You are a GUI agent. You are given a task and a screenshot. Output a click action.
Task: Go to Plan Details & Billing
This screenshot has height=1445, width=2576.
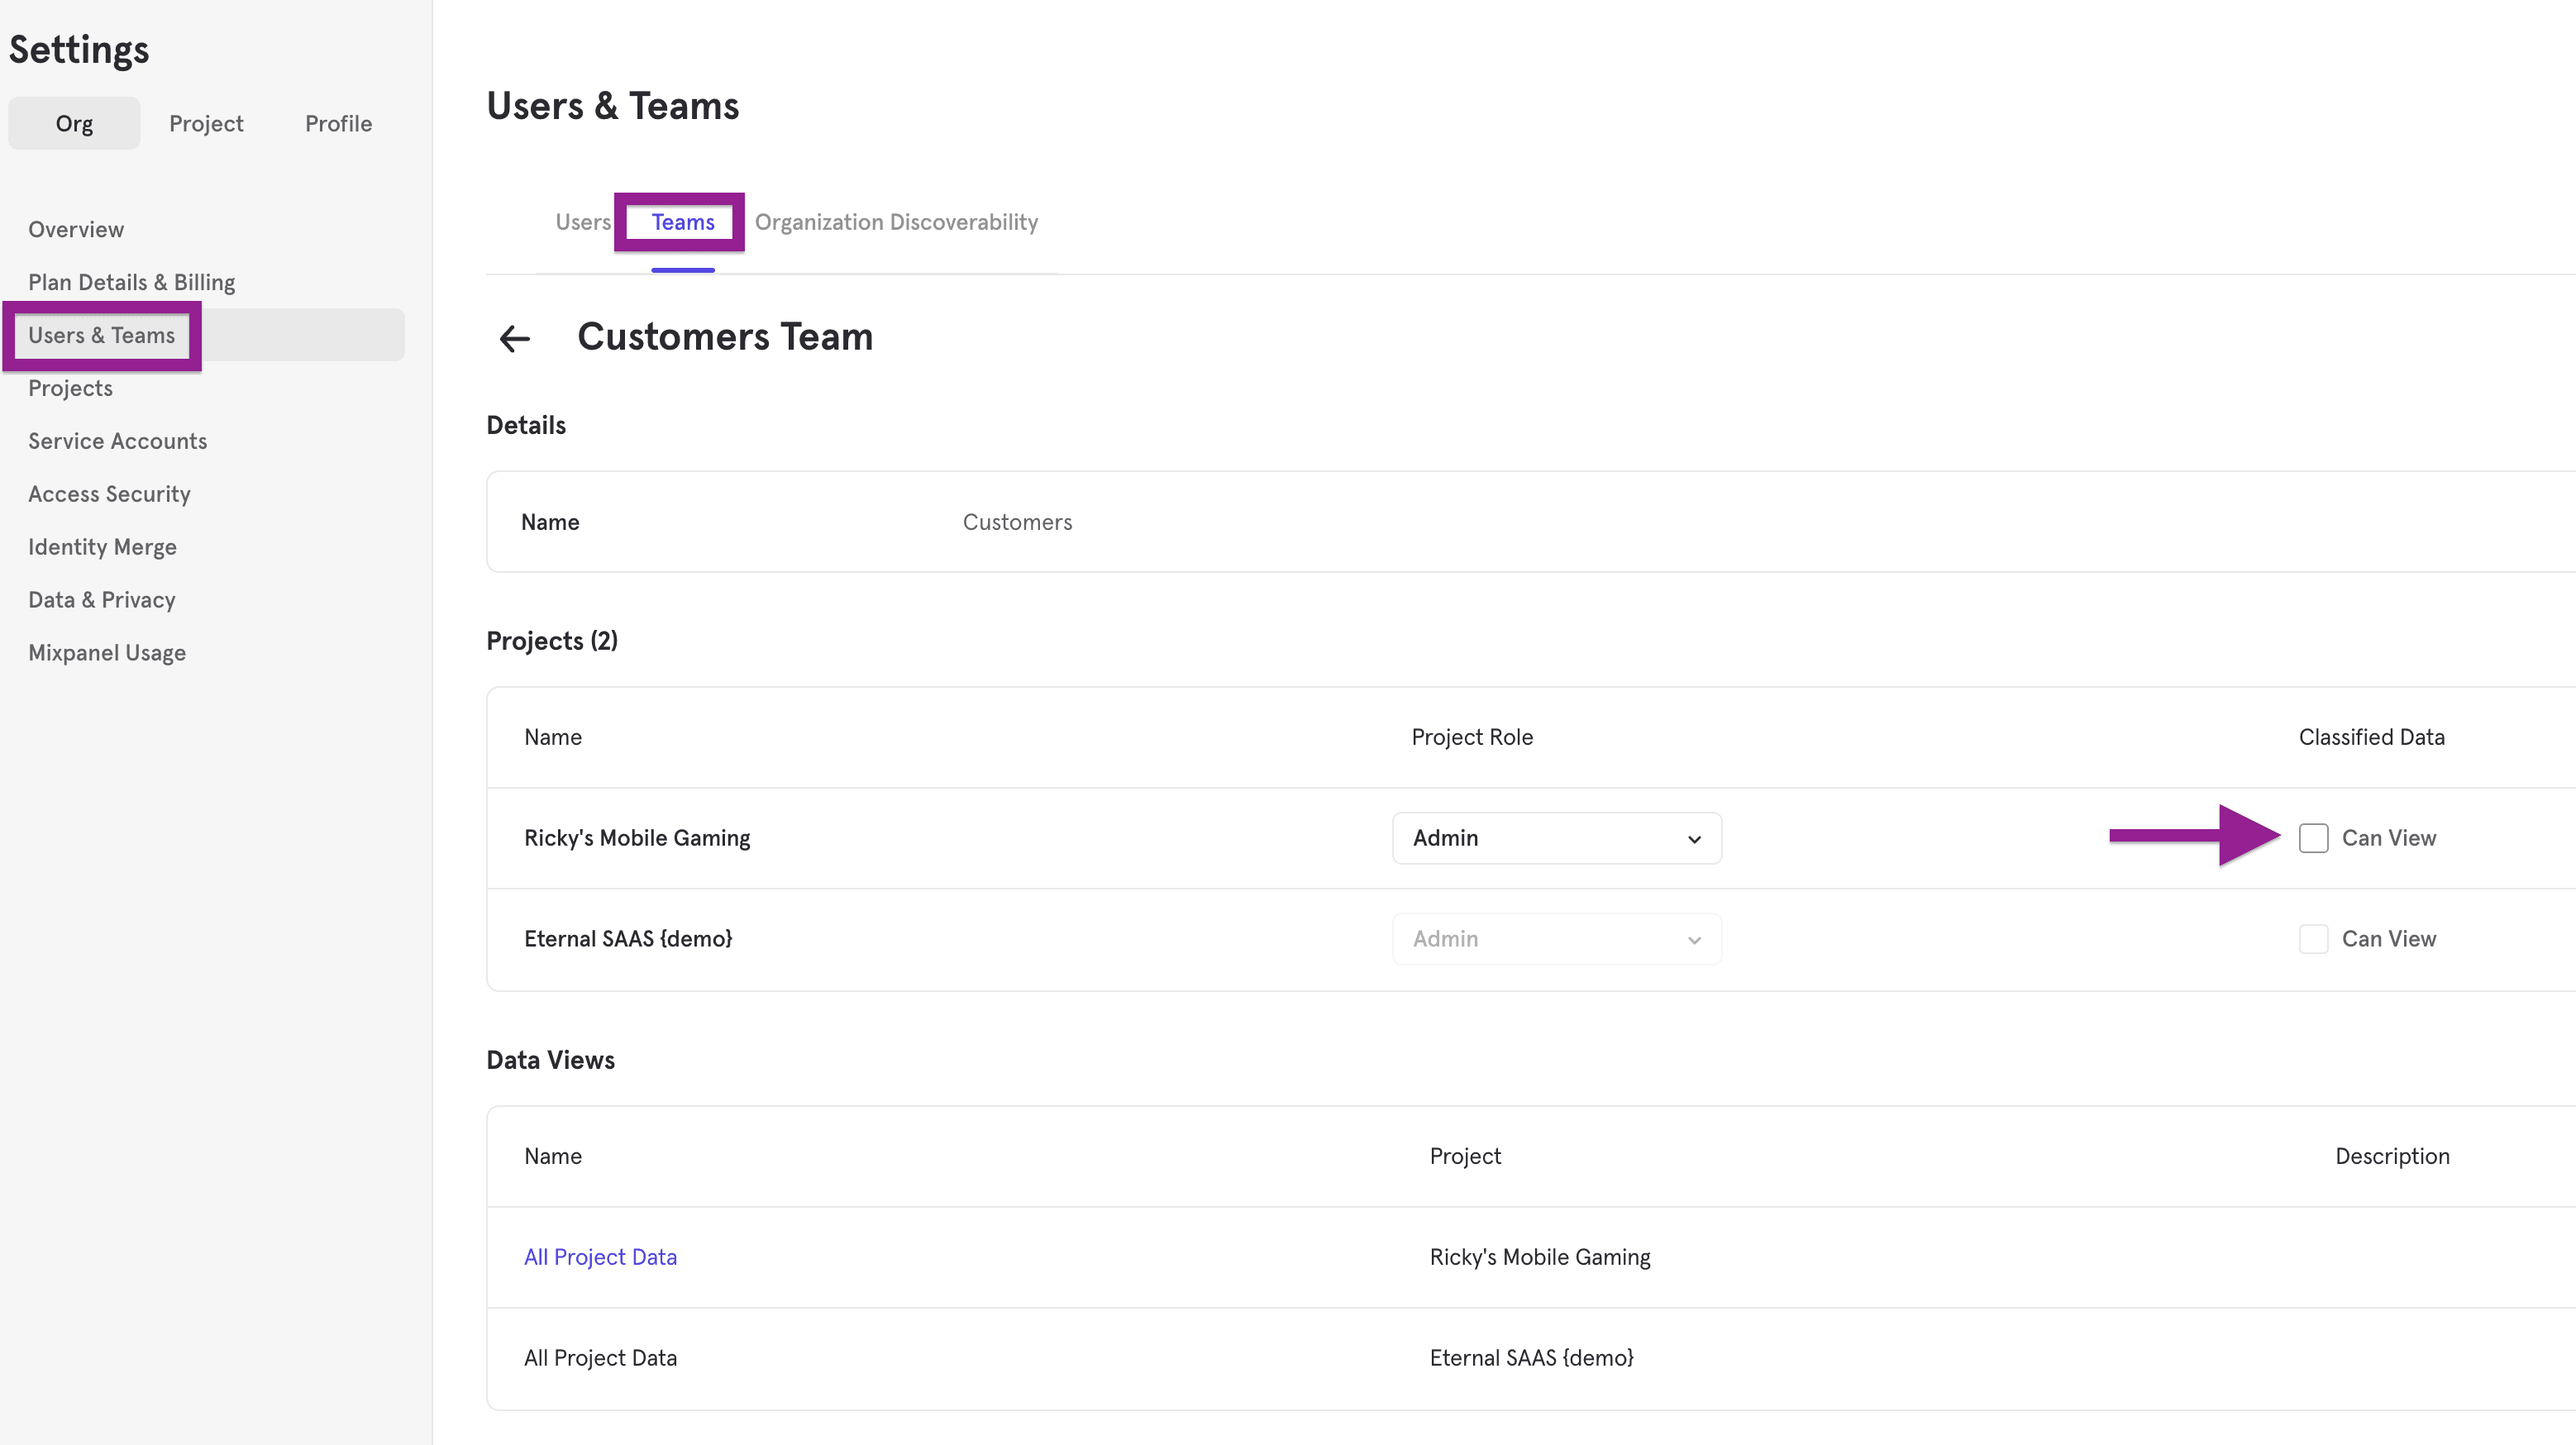[131, 281]
